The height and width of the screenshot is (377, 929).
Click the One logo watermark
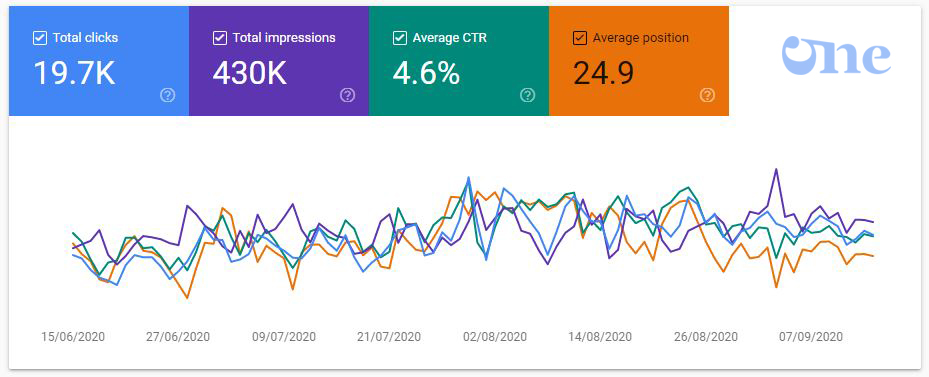[x=836, y=56]
